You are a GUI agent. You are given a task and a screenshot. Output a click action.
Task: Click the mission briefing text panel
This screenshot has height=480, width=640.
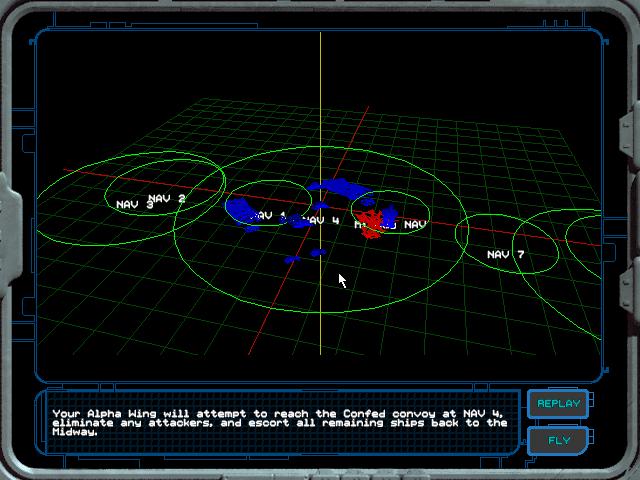point(282,423)
